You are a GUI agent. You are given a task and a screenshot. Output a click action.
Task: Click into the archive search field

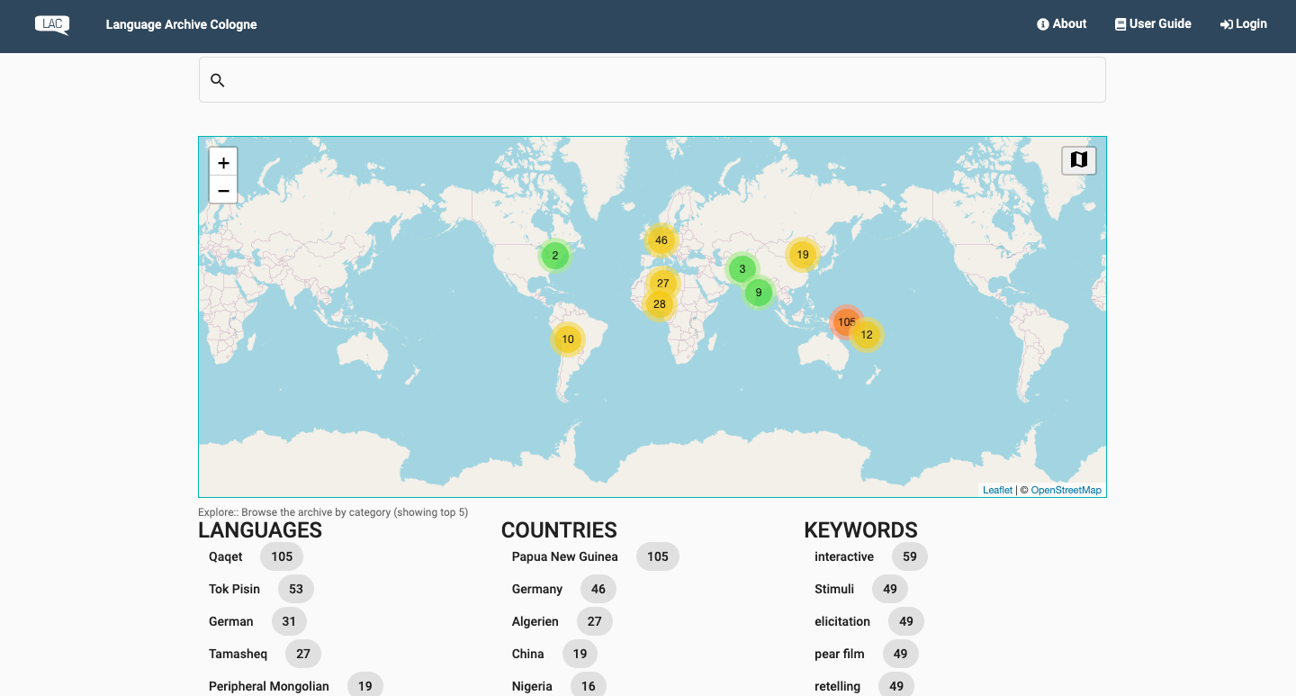tap(660, 80)
